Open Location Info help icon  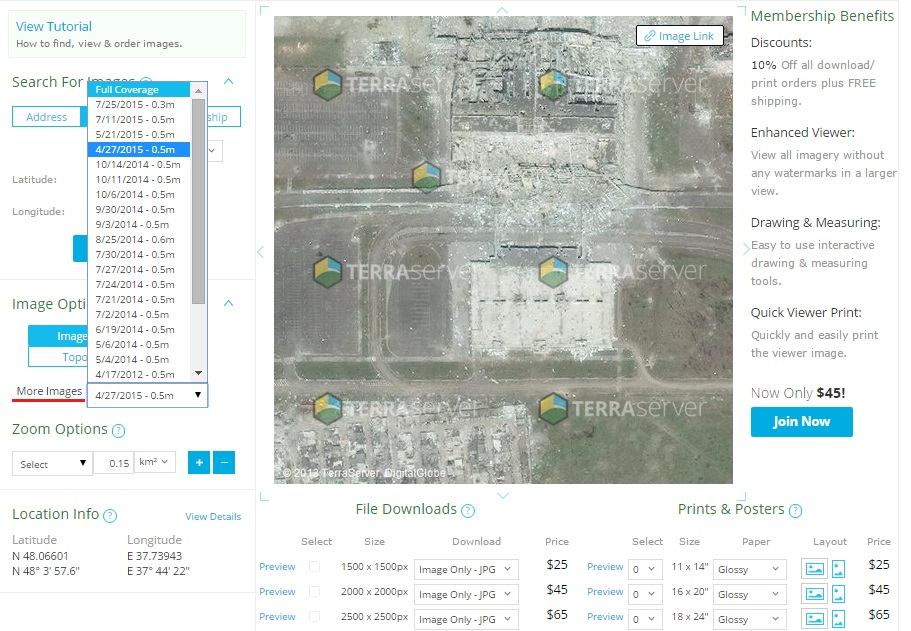pos(110,515)
